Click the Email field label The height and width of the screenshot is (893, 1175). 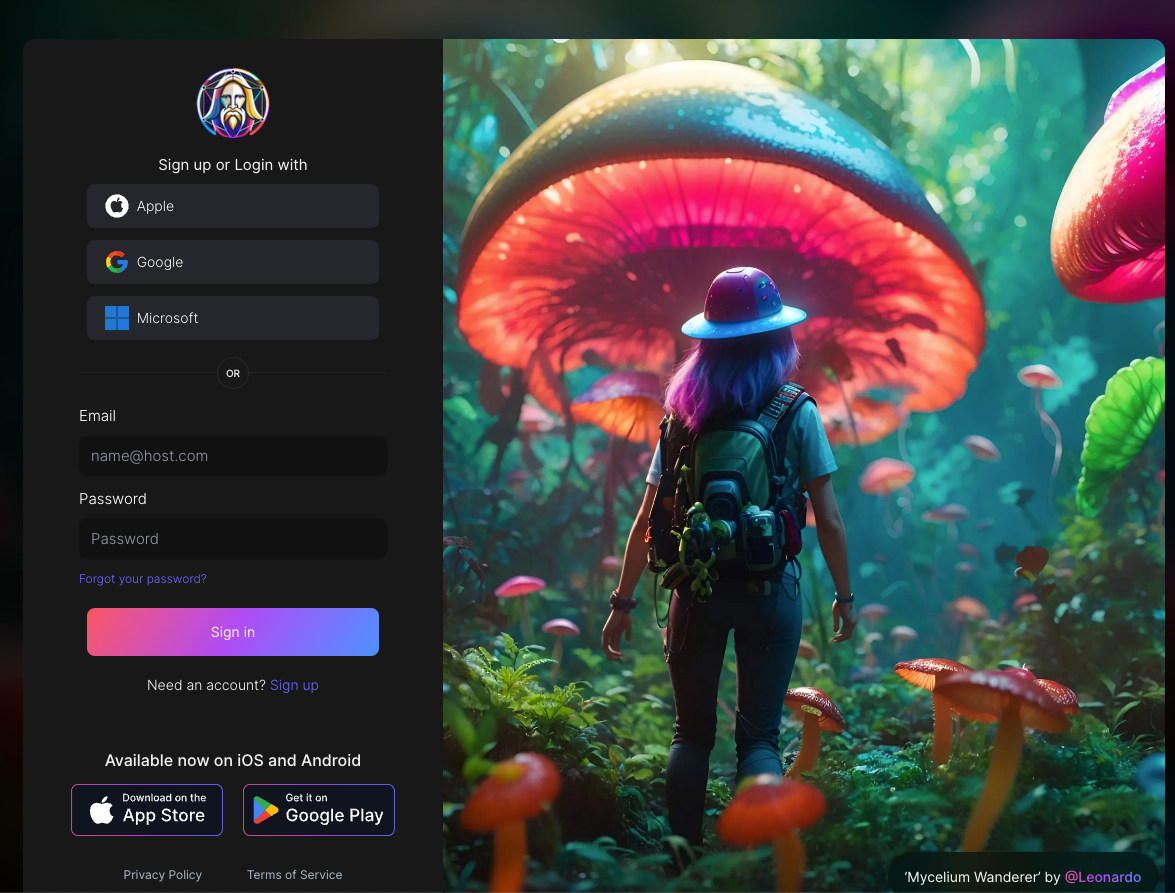click(98, 416)
